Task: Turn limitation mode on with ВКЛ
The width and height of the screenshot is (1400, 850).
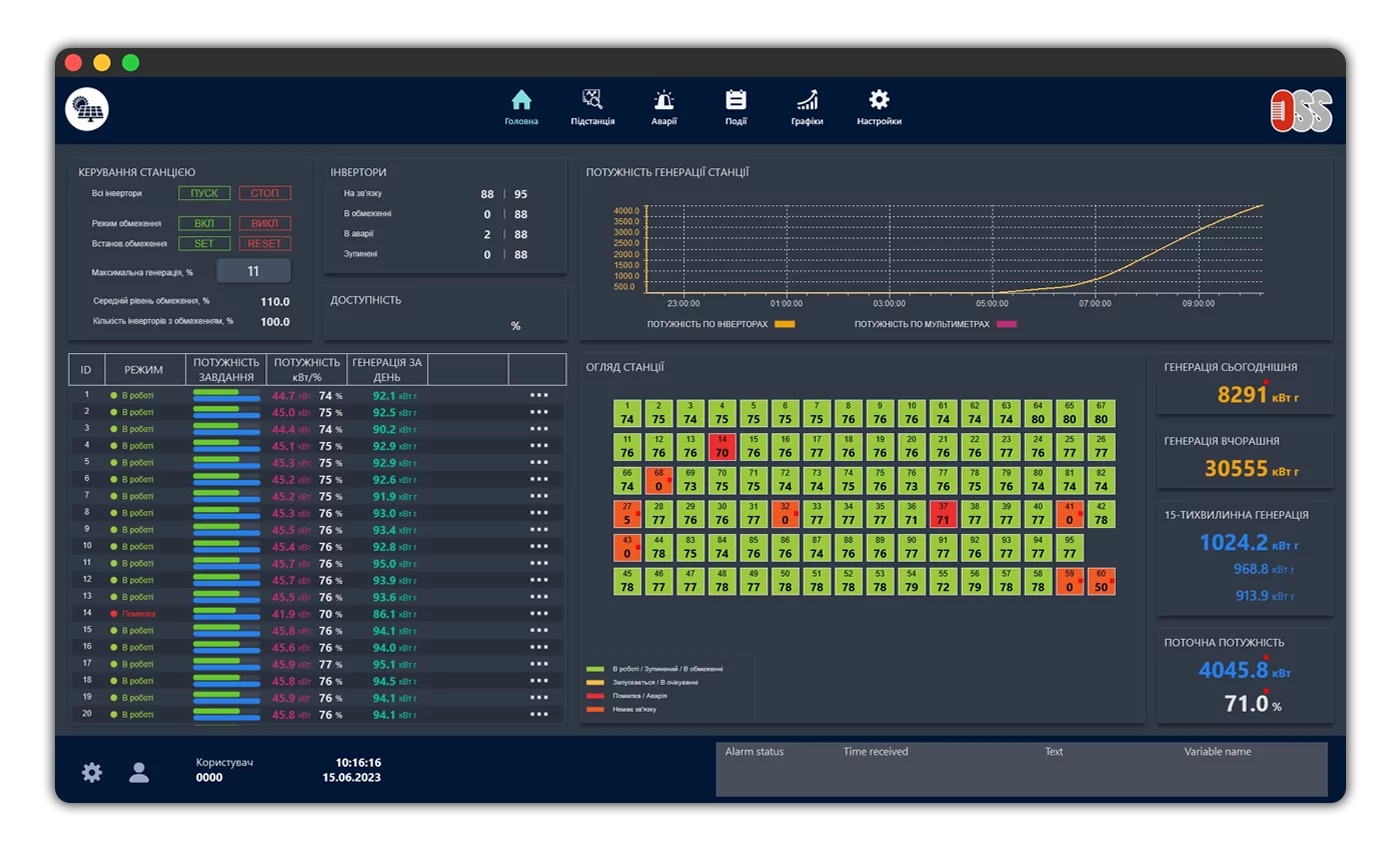Action: (205, 223)
